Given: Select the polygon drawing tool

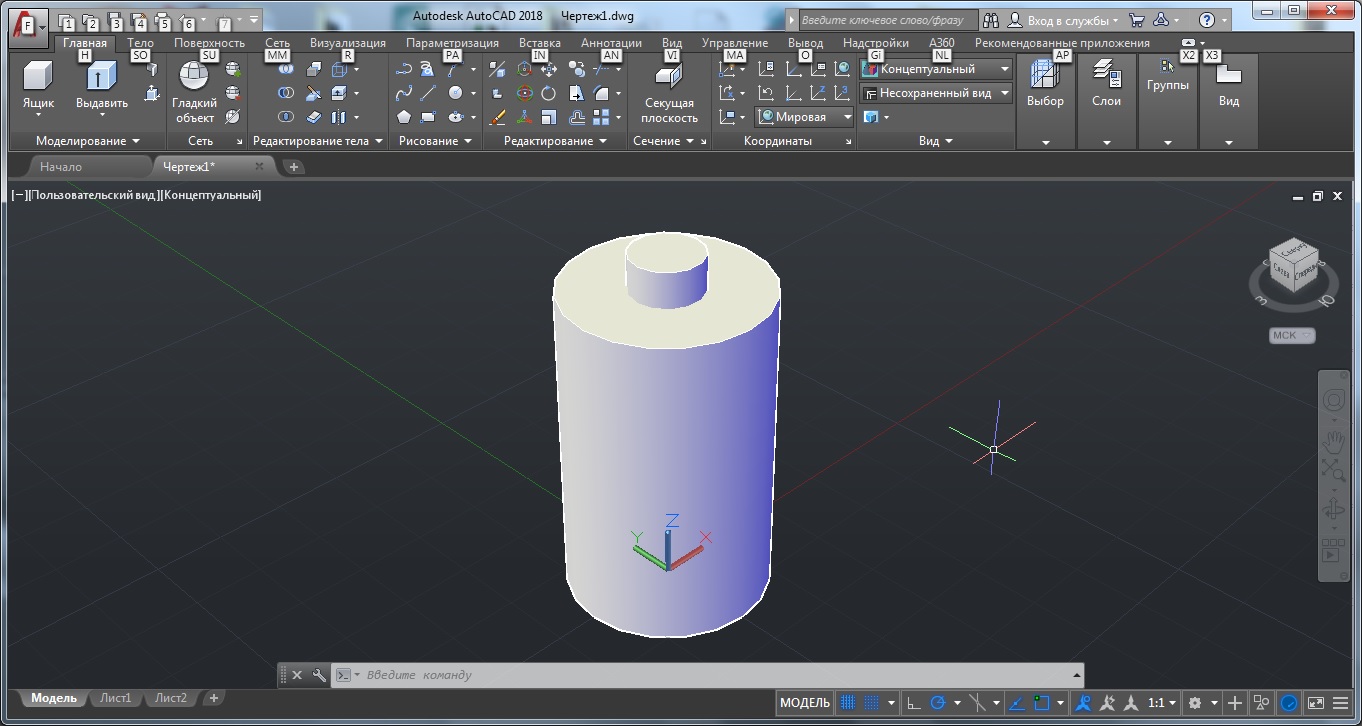Looking at the screenshot, I should pyautogui.click(x=404, y=117).
